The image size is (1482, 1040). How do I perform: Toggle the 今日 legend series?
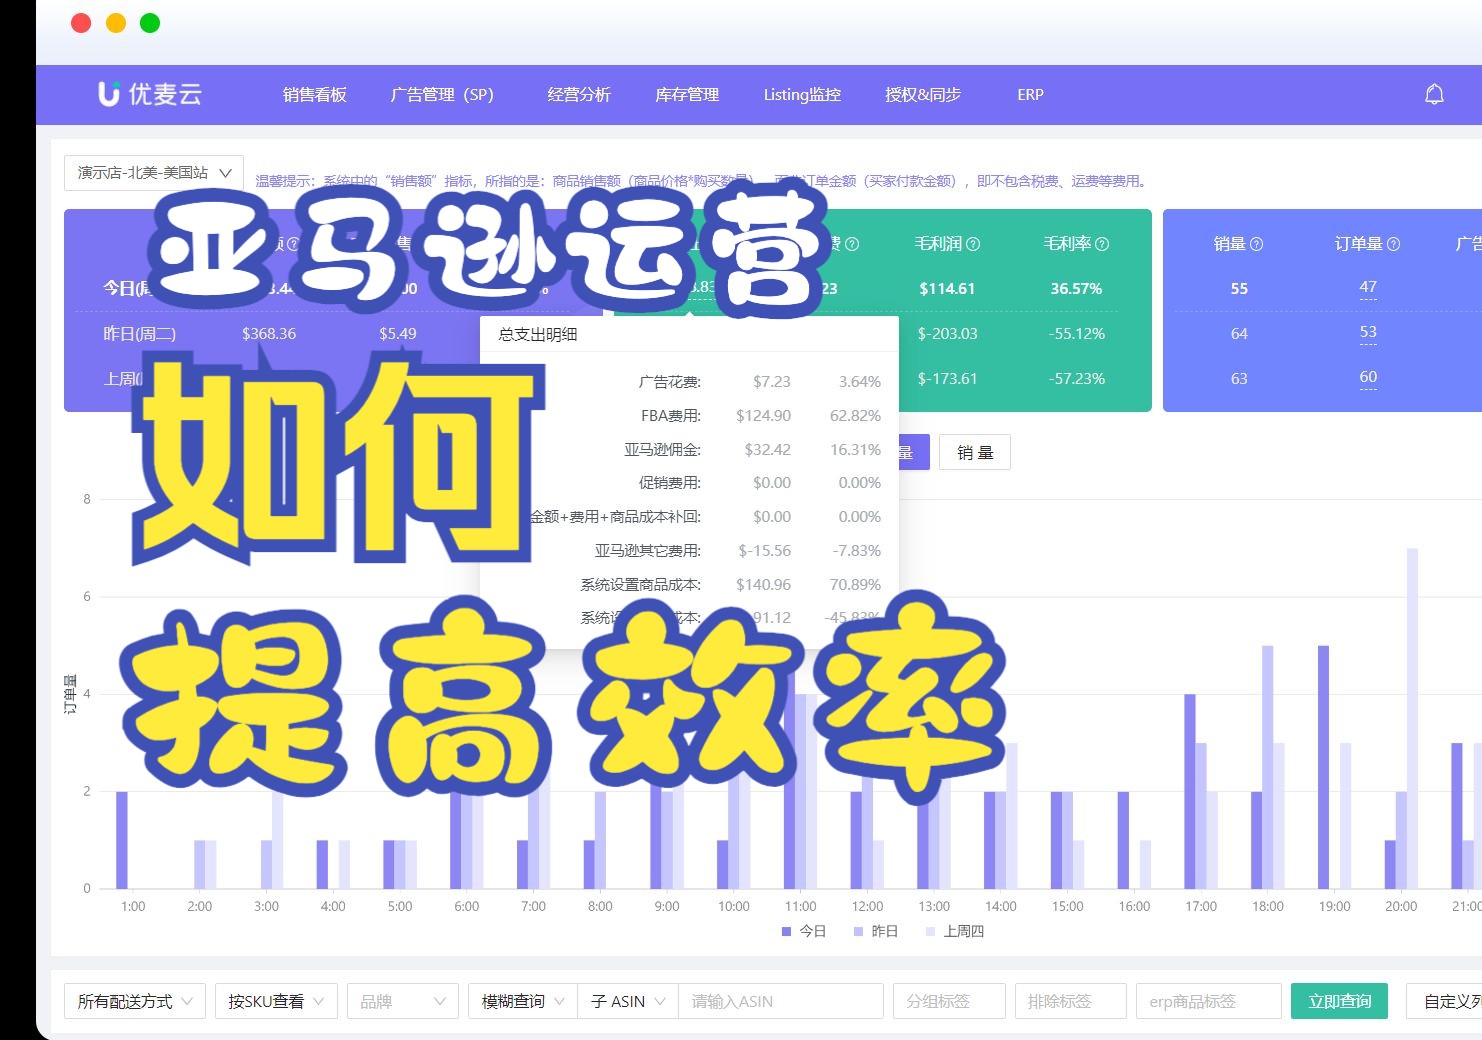click(804, 931)
